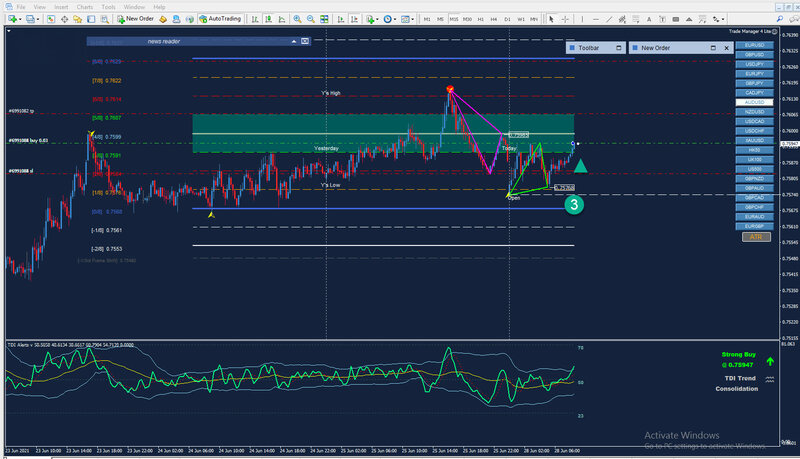
Task: Click the ATR button
Action: click(755, 237)
